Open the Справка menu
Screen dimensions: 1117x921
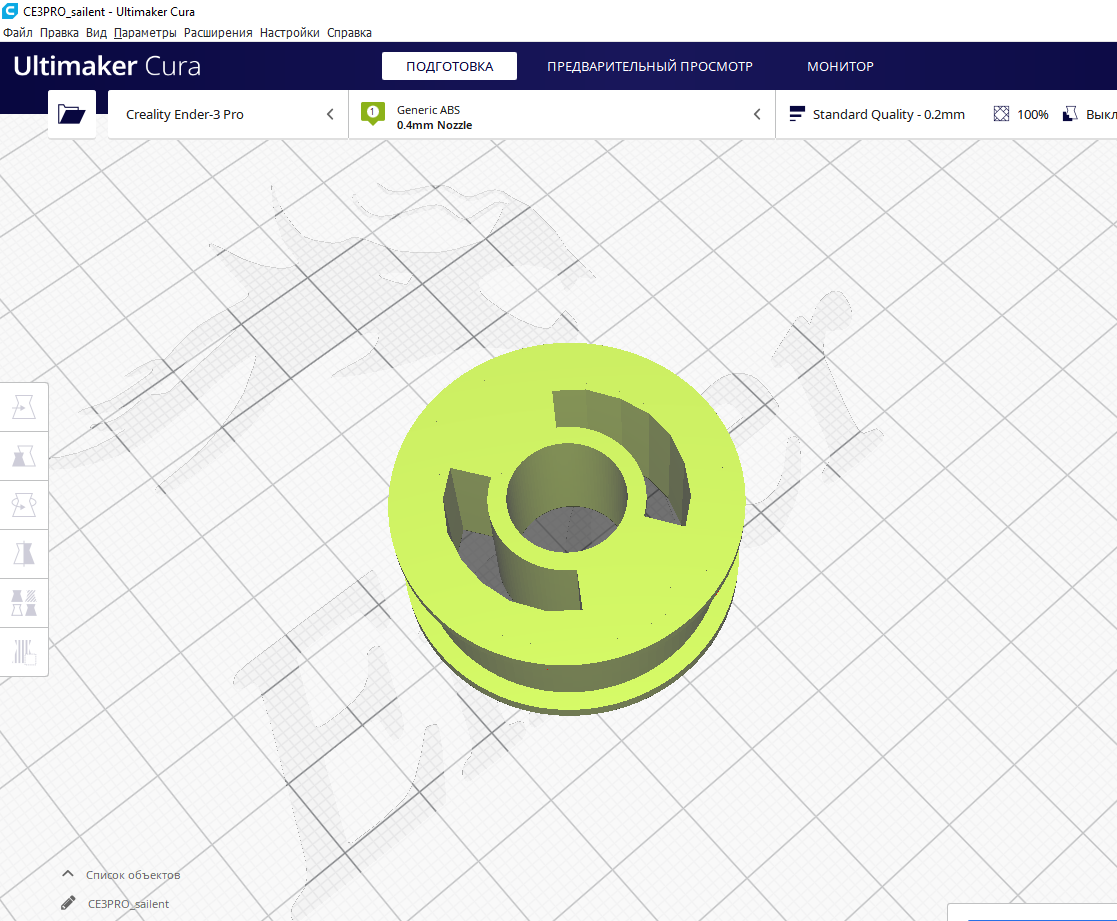click(x=349, y=33)
